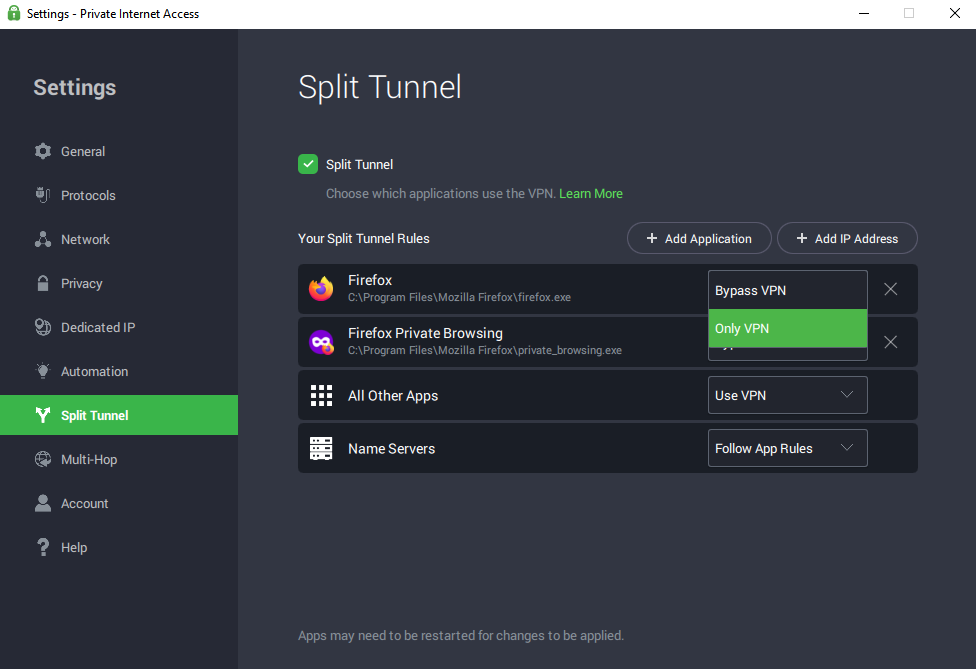Click the Name Servers label

pos(392,449)
